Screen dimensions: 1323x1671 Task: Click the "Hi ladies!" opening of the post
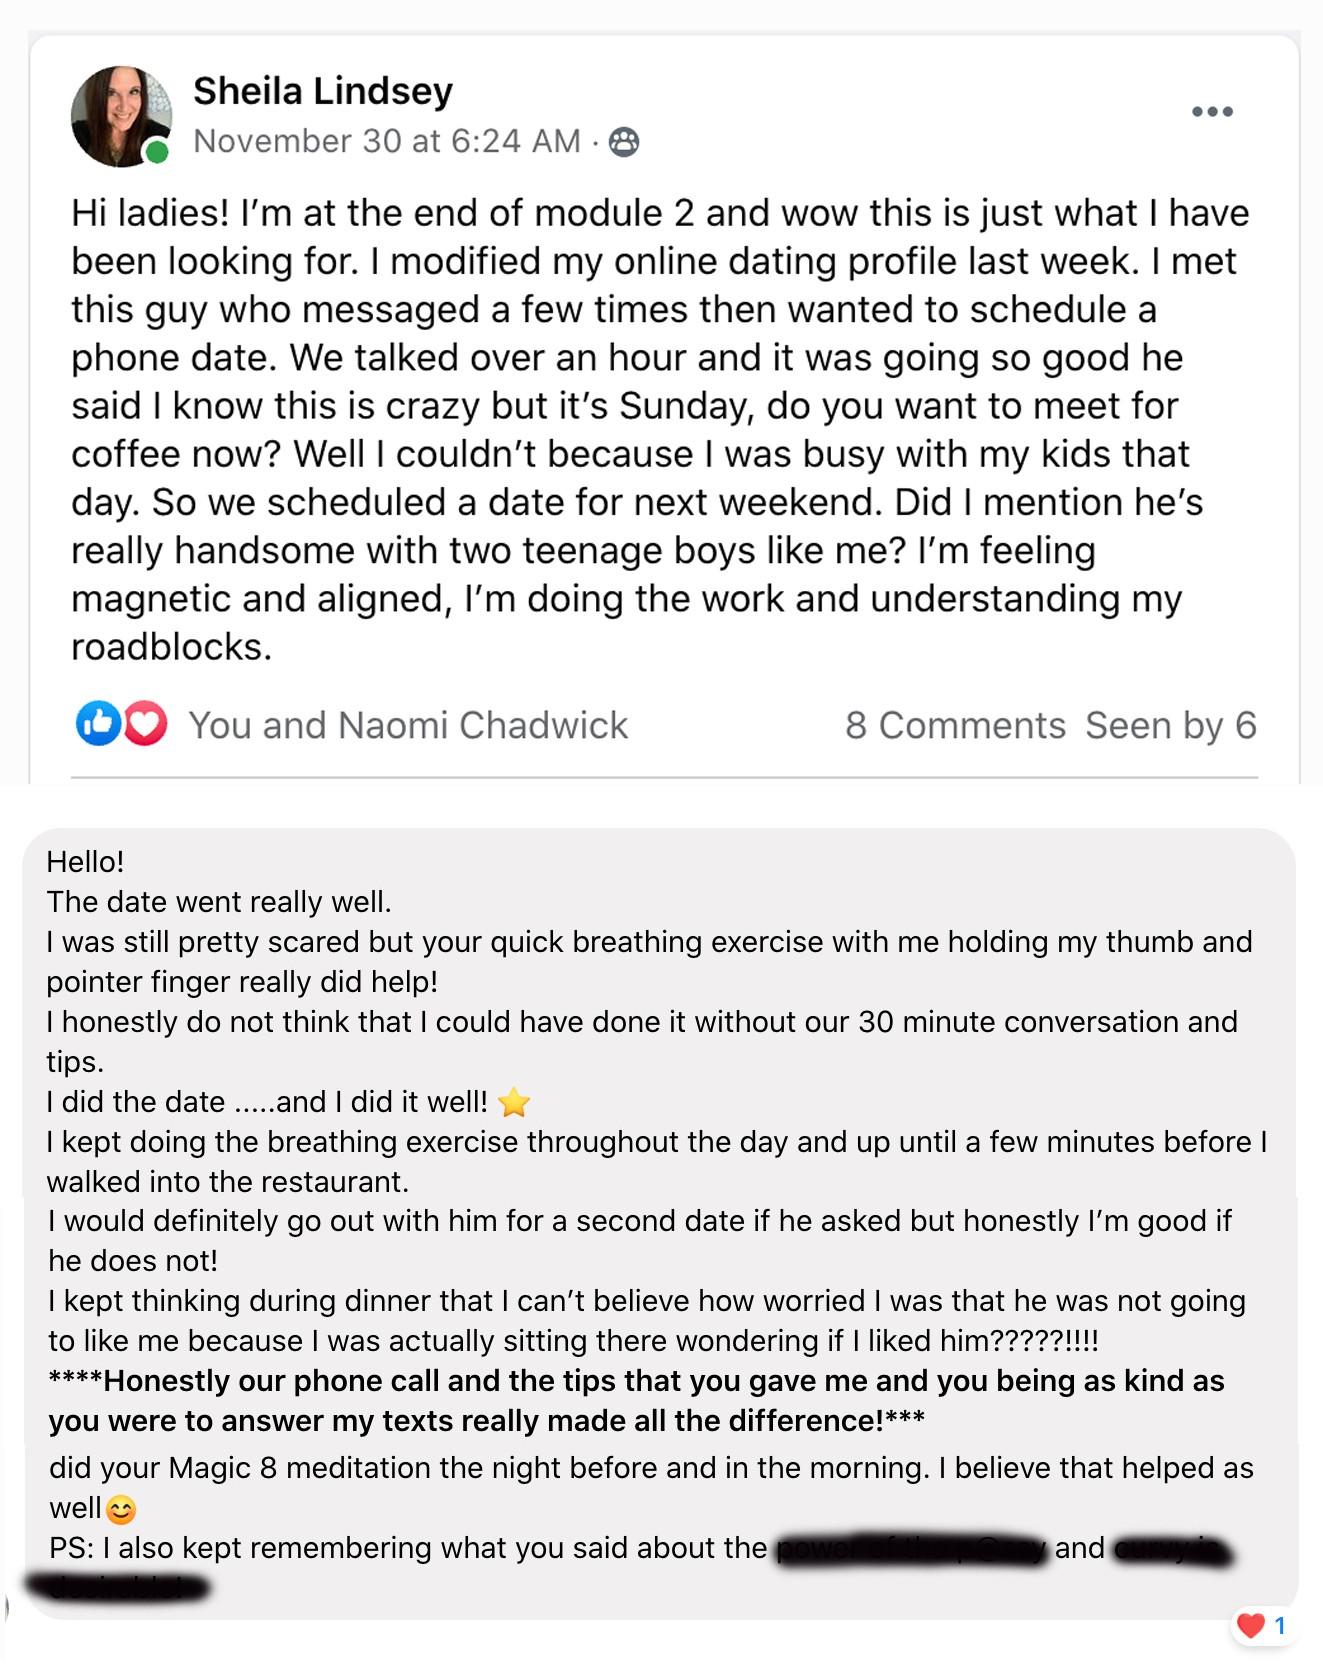(x=150, y=213)
